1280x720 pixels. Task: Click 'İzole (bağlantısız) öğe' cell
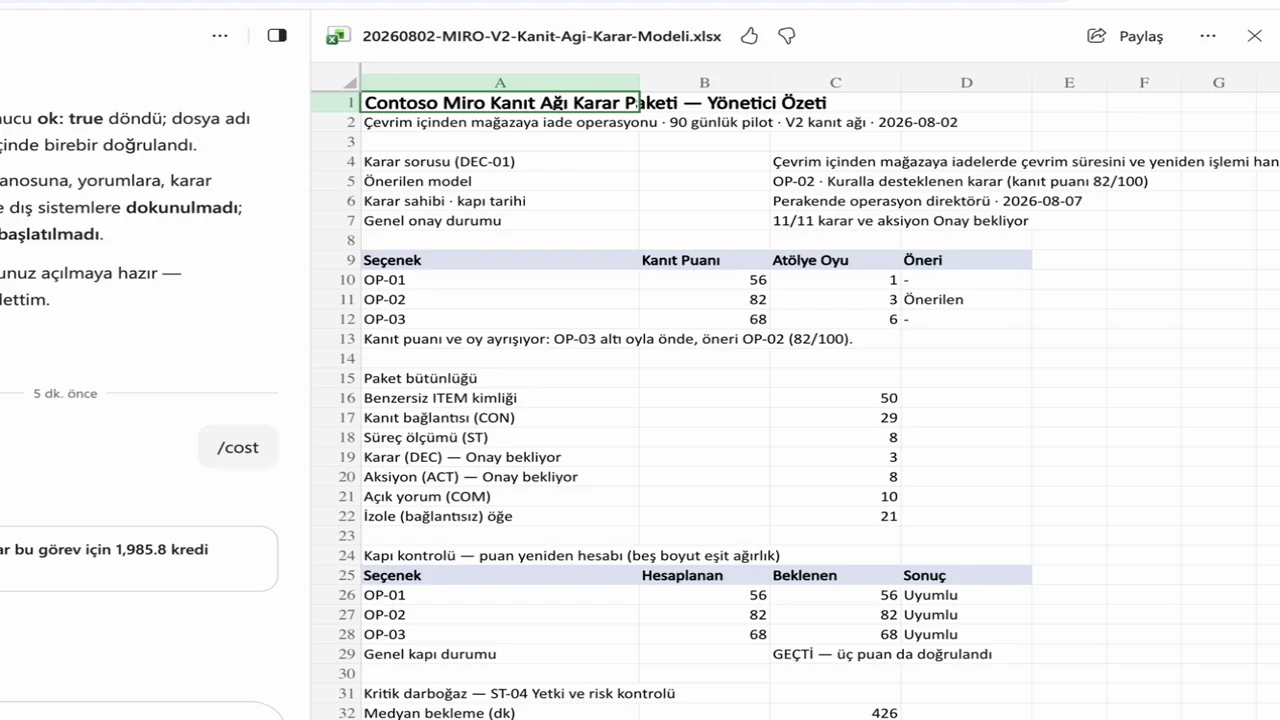500,516
